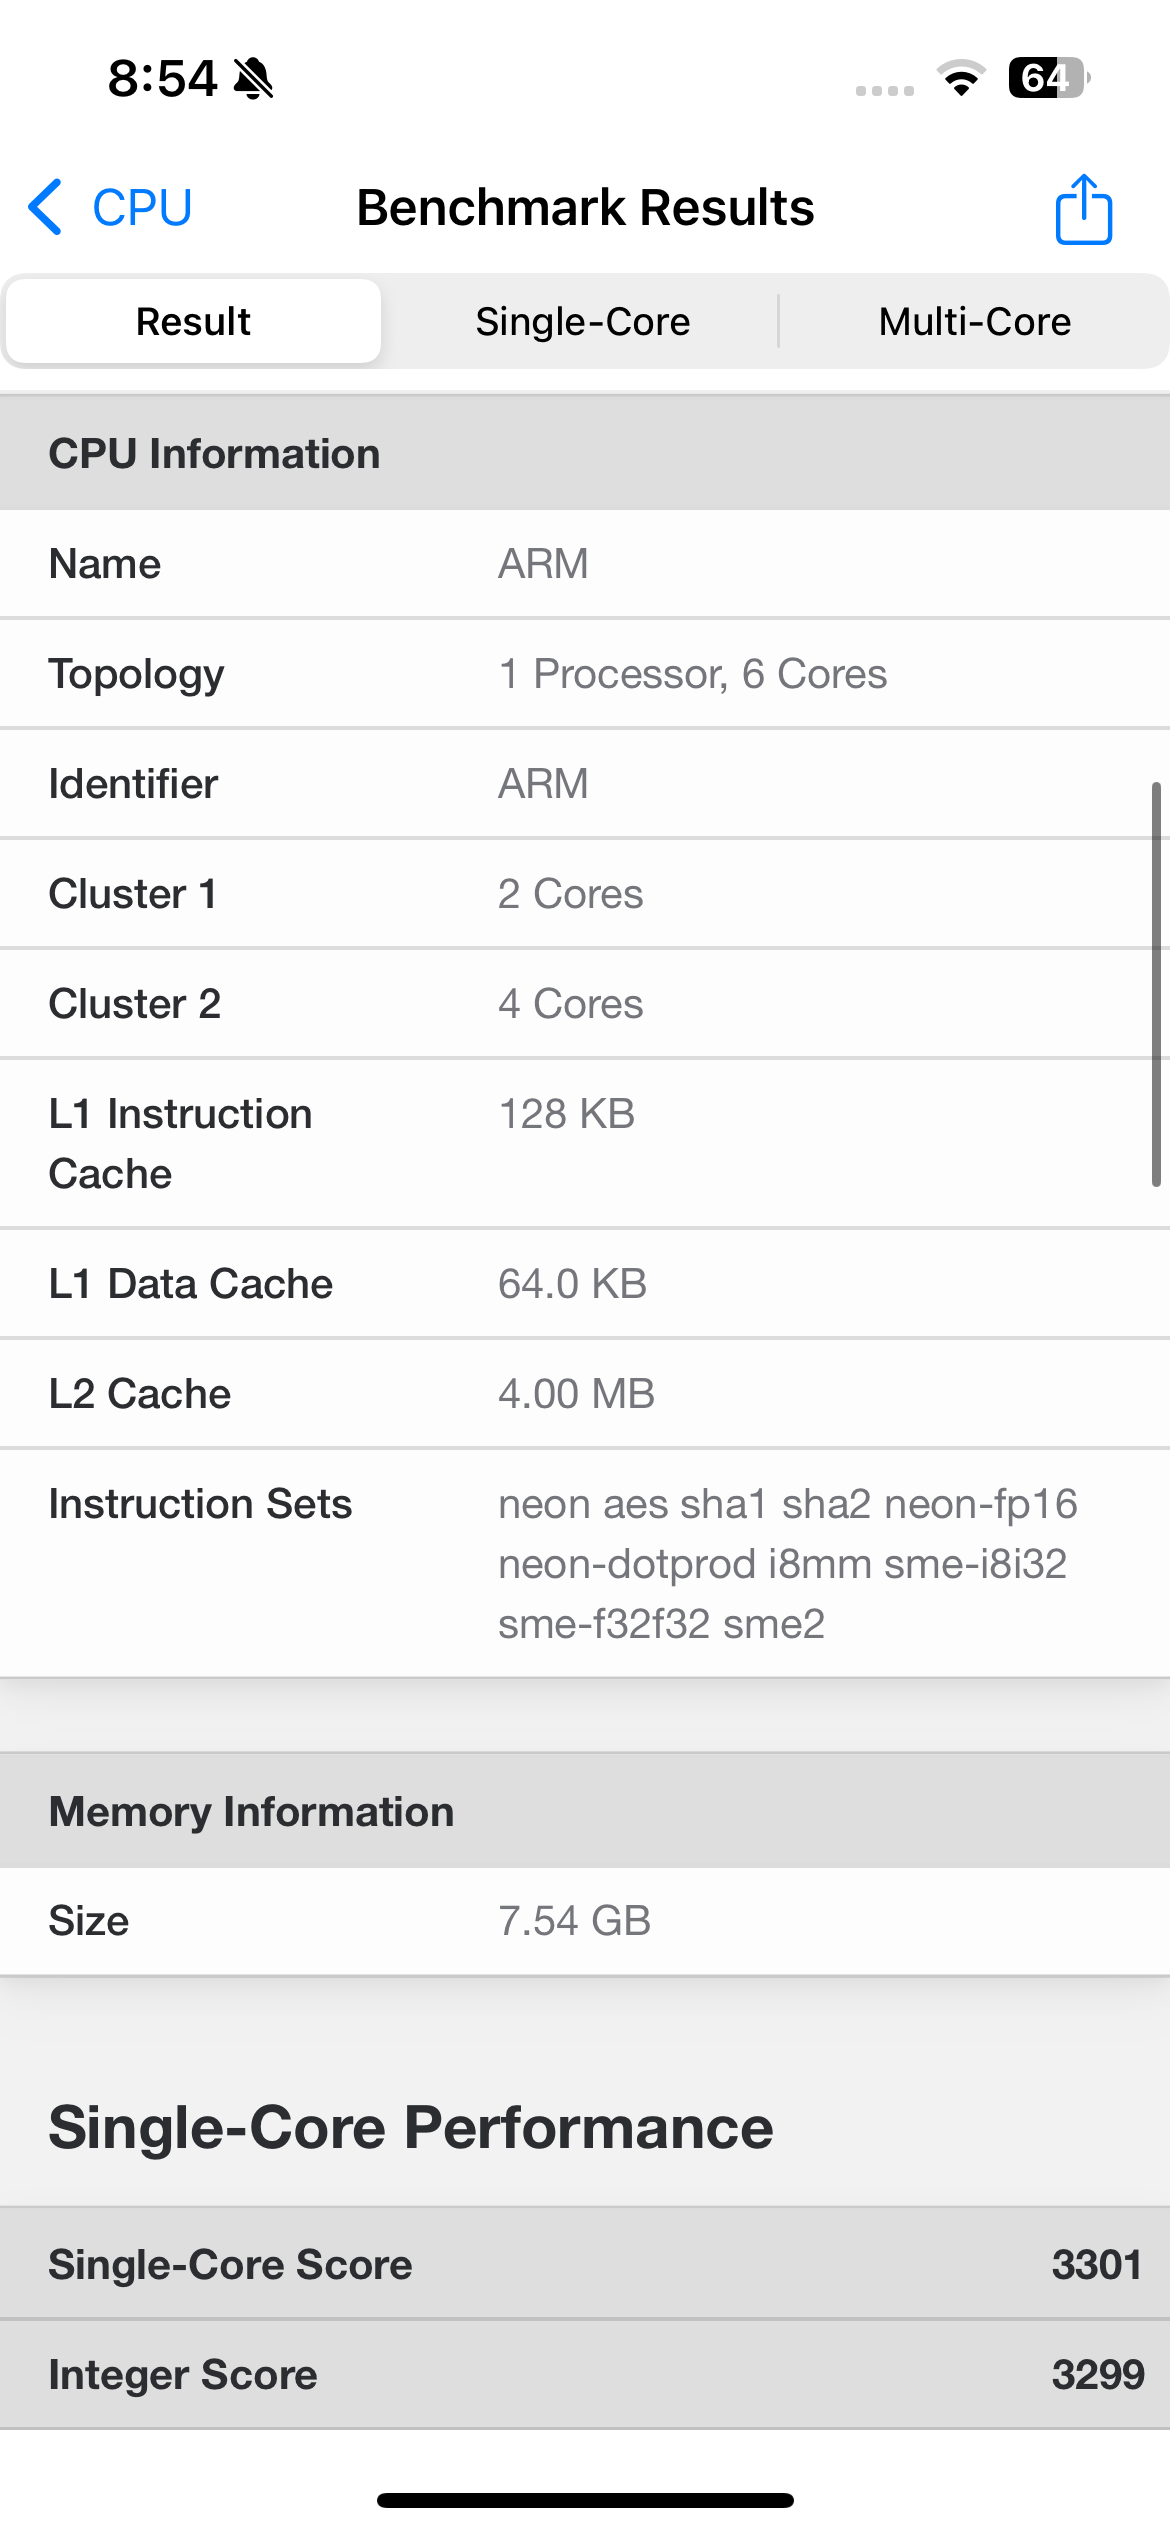Tap the L2 Cache row
The image size is (1170, 2532).
(x=585, y=1394)
